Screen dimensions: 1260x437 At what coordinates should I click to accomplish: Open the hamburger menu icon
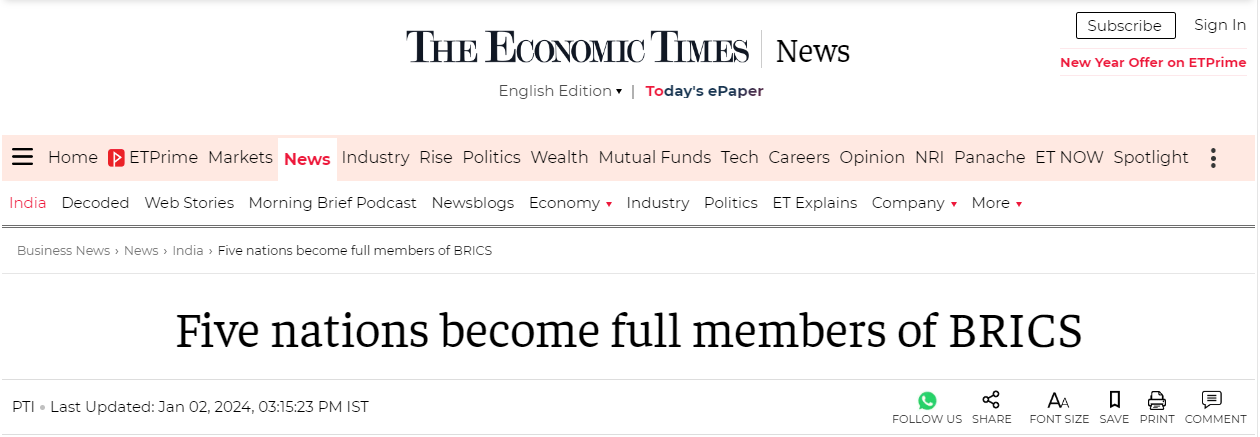point(23,158)
